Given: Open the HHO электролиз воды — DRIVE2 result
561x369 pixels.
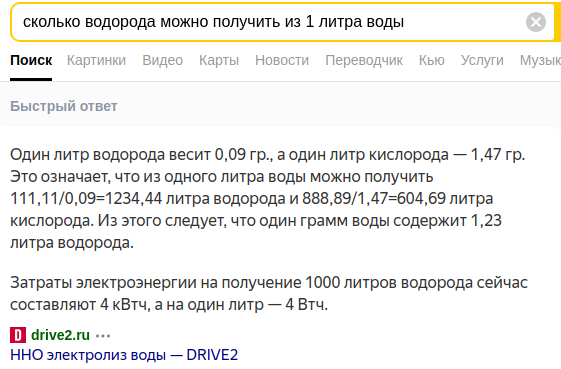Looking at the screenshot, I should tap(124, 355).
